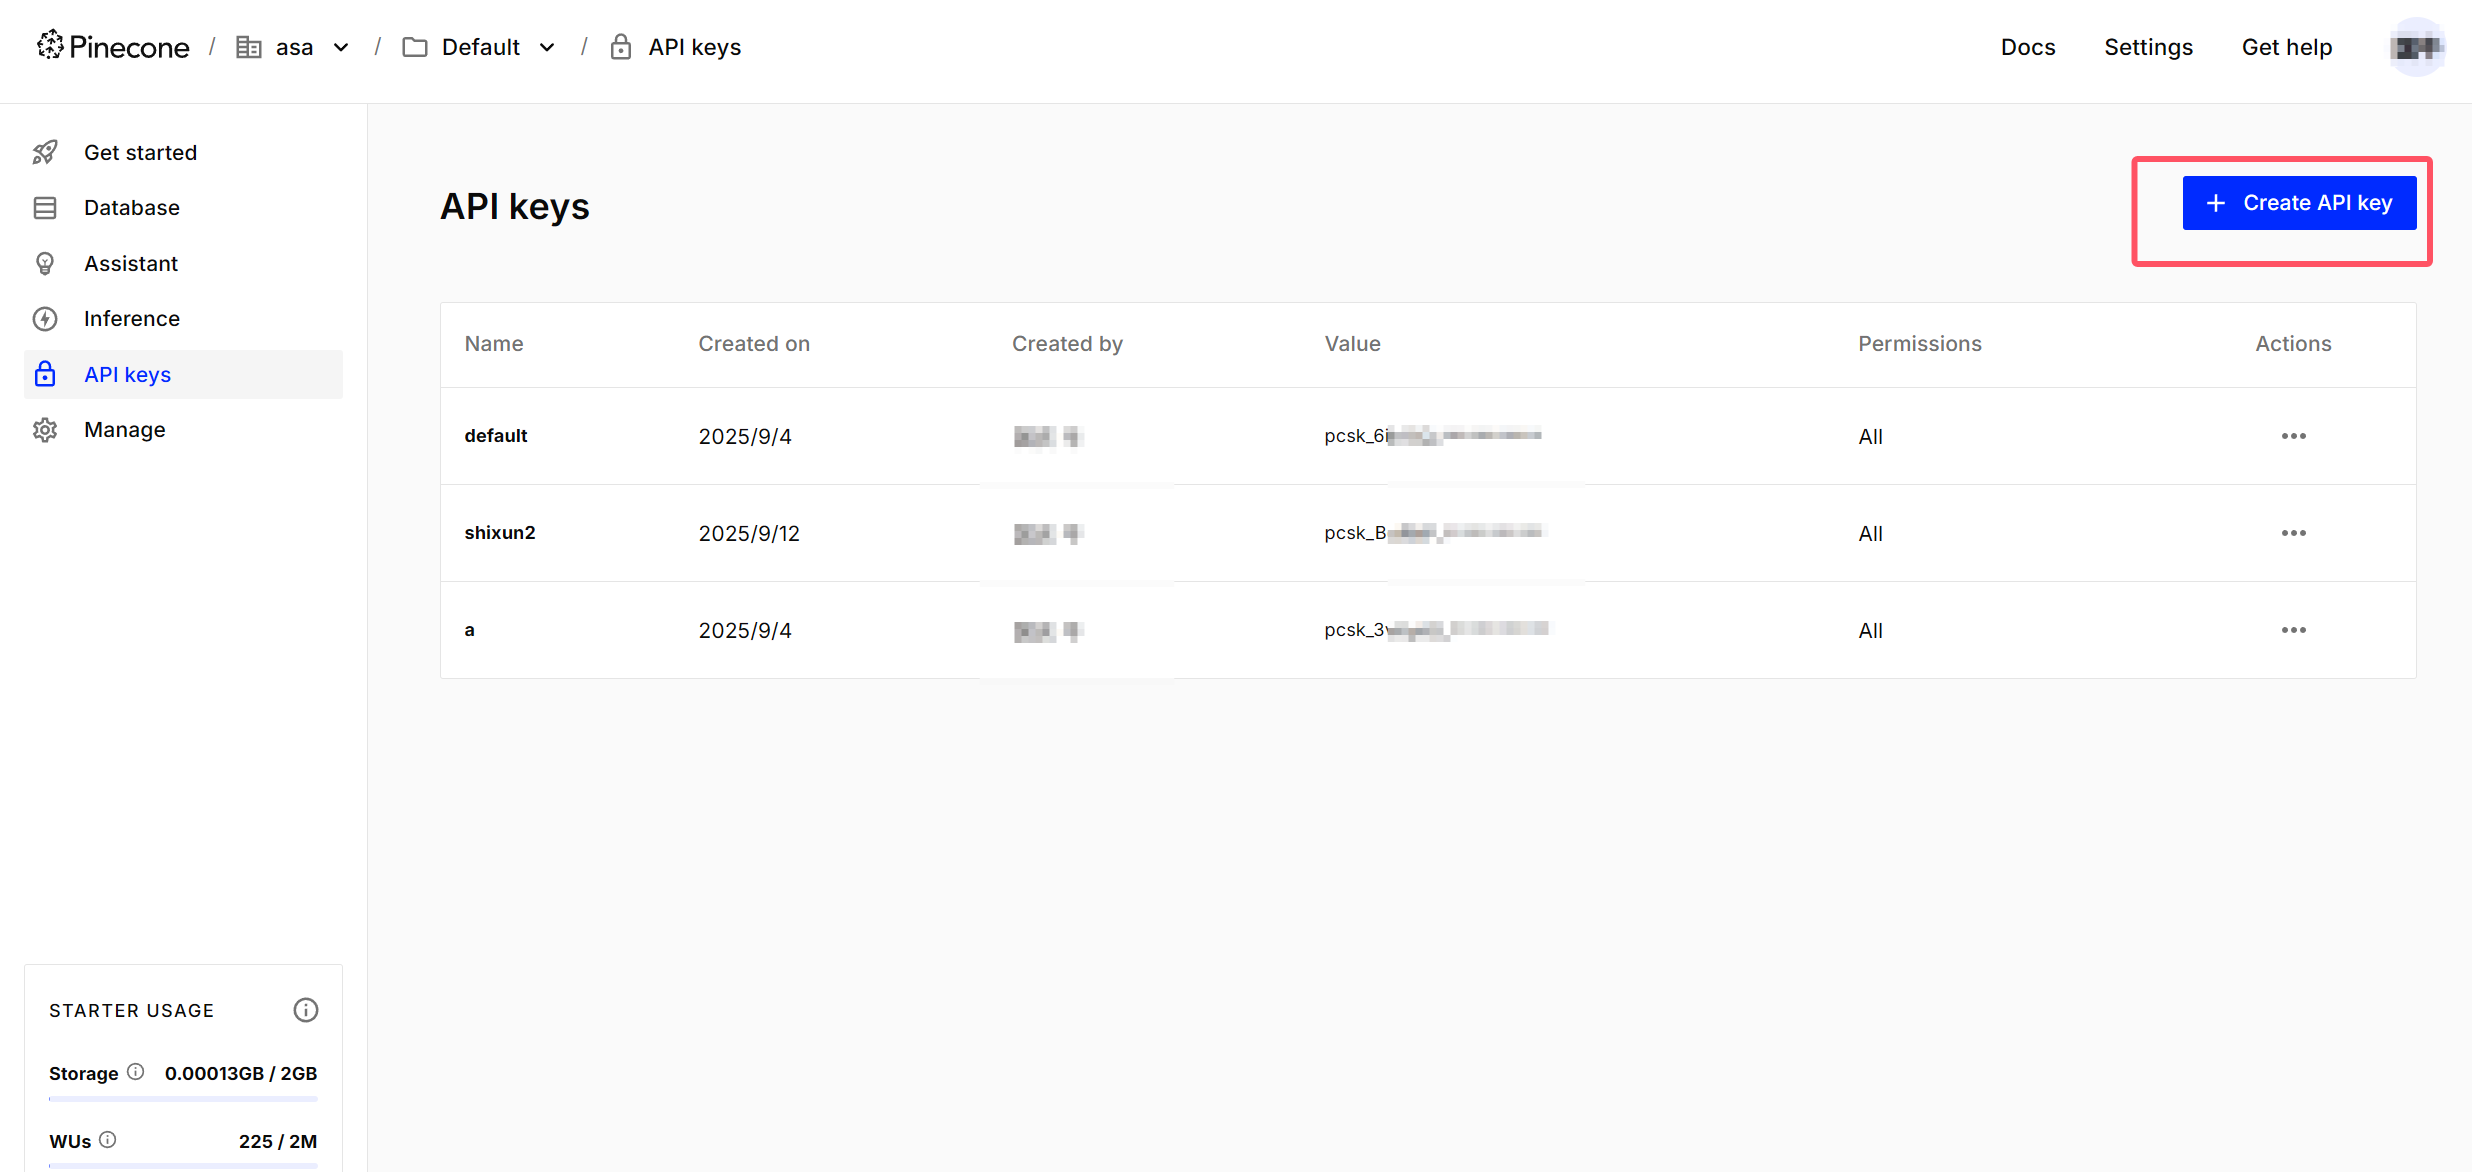
Task: Click the Starter Usage info icon
Action: [305, 1010]
